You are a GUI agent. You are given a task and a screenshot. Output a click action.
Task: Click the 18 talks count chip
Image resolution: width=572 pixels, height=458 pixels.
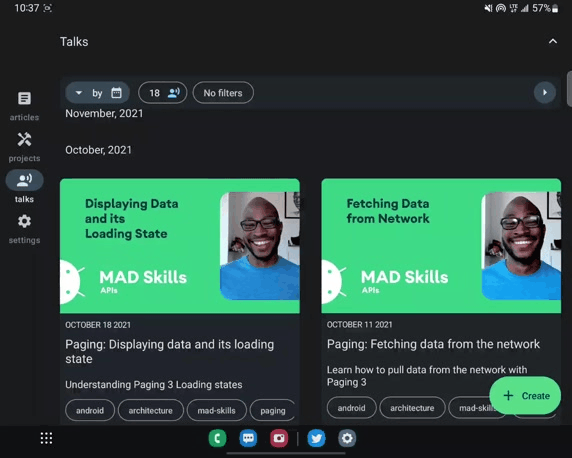click(x=163, y=93)
